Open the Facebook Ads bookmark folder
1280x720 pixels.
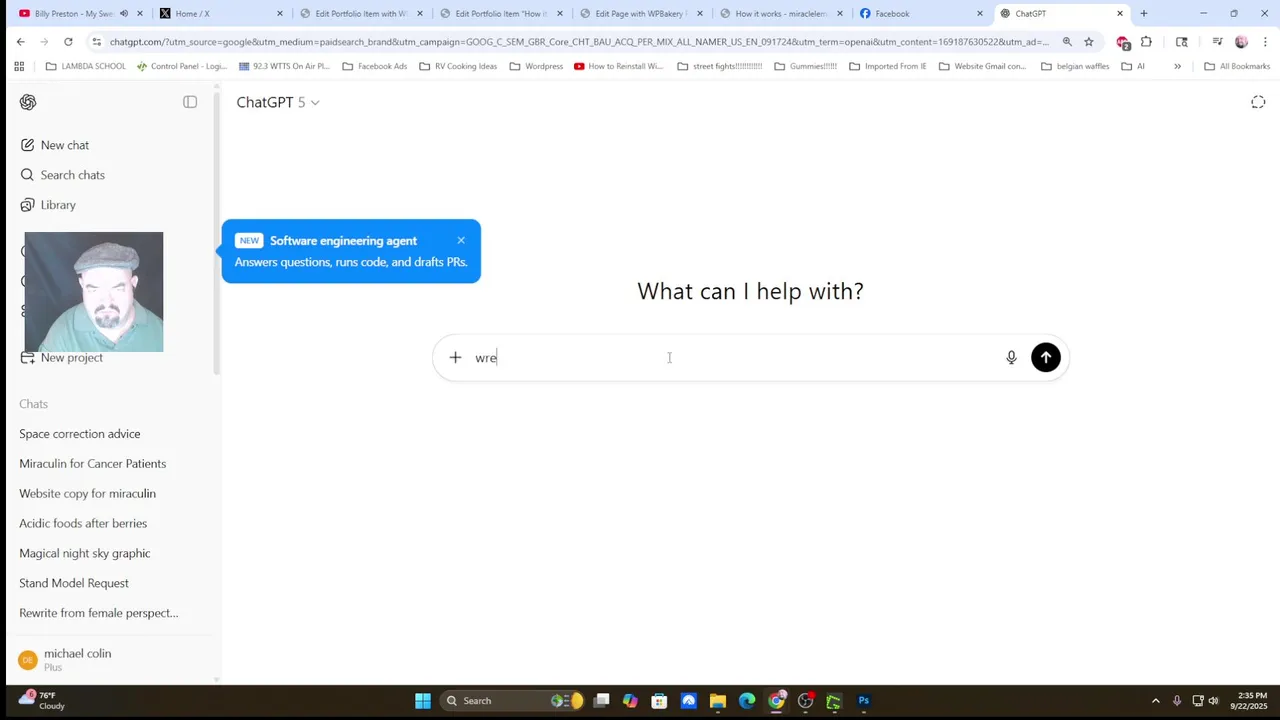(375, 66)
